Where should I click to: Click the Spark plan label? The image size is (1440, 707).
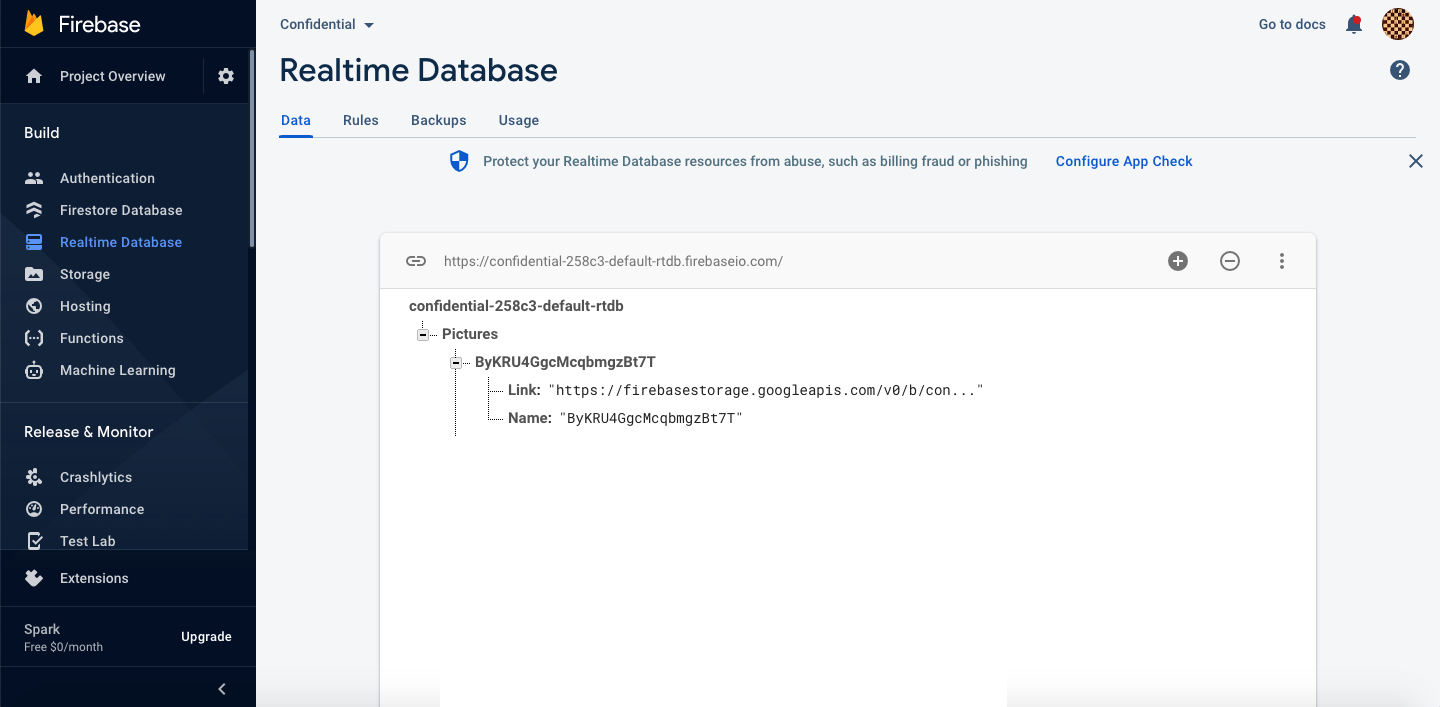pyautogui.click(x=42, y=629)
